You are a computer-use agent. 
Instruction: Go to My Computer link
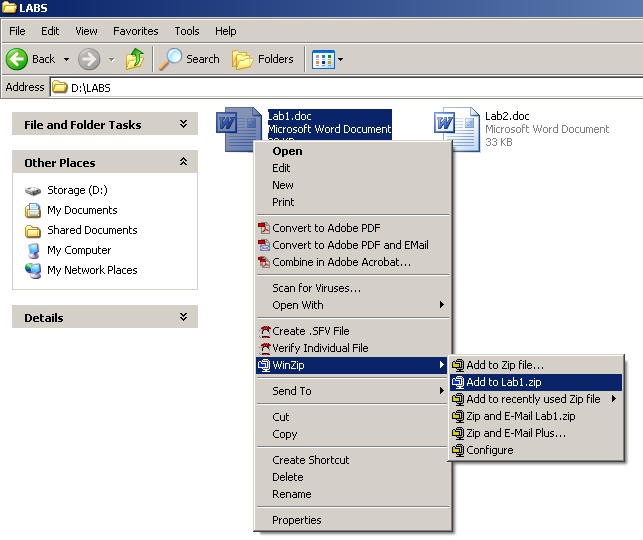(x=79, y=251)
